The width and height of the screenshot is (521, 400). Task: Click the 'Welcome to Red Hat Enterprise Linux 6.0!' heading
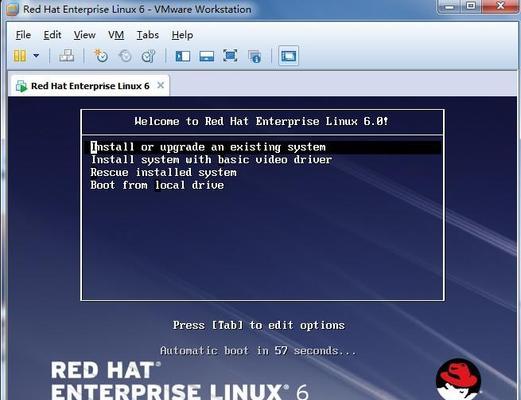pos(261,121)
